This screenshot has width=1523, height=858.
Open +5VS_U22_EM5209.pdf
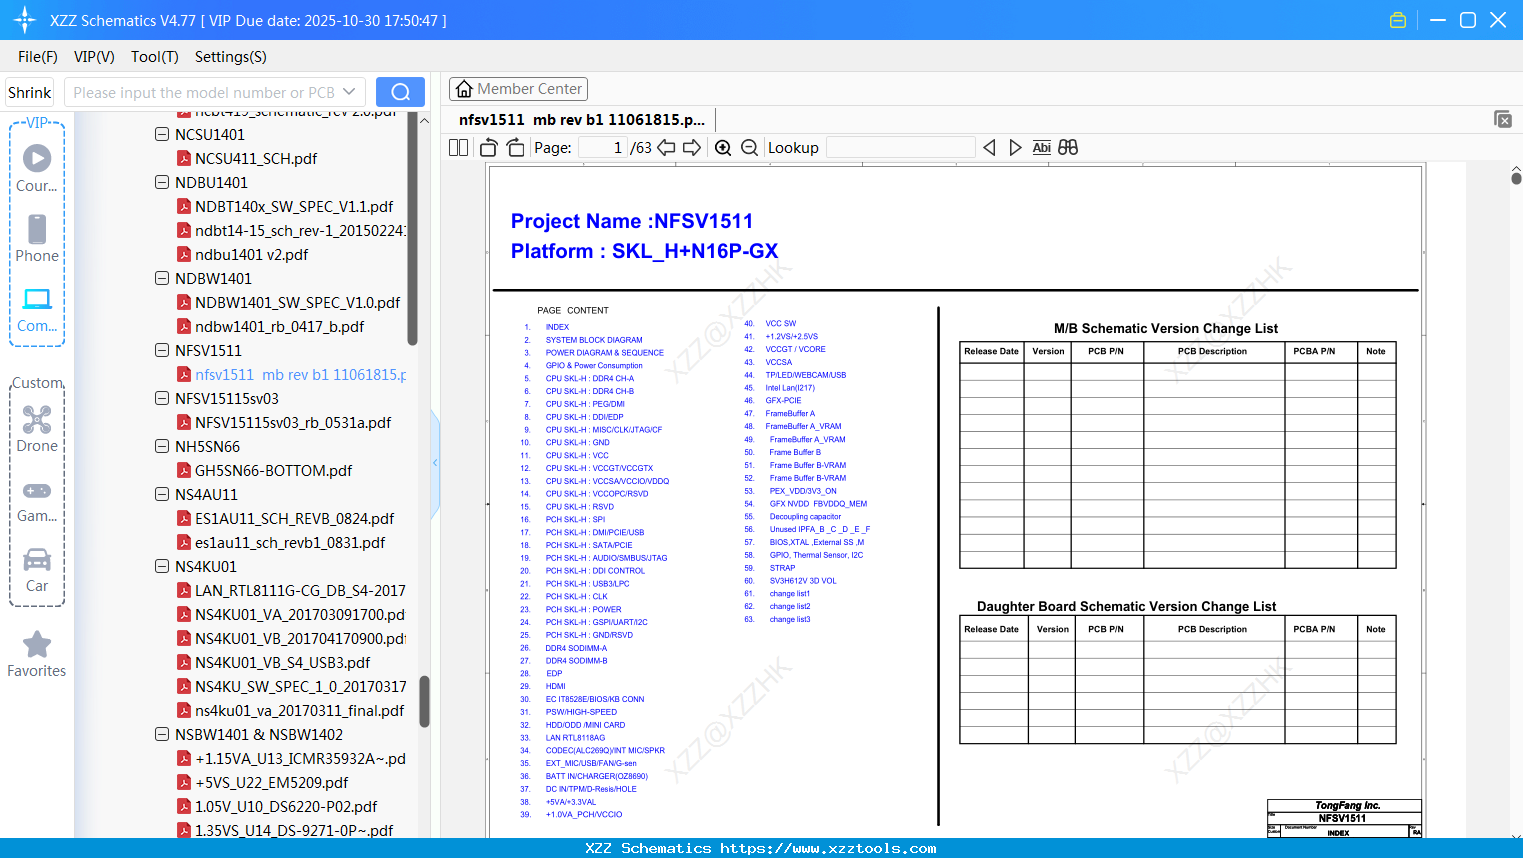272,782
